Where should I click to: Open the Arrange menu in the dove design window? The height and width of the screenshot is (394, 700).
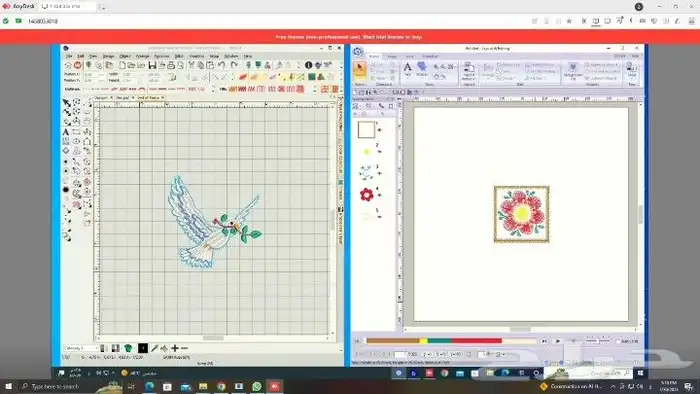point(142,56)
